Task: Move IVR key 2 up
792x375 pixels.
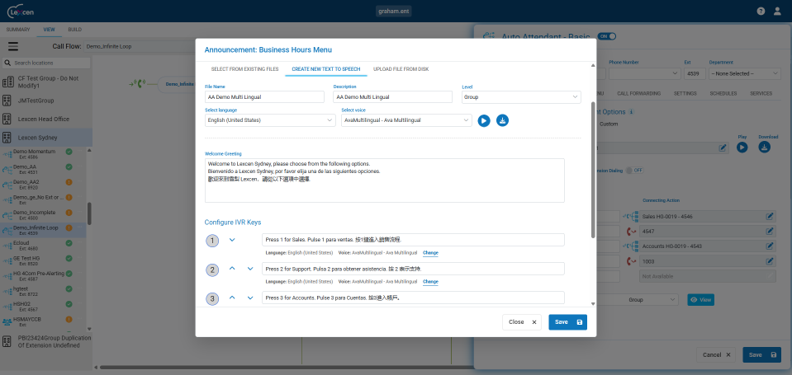Action: [232, 268]
